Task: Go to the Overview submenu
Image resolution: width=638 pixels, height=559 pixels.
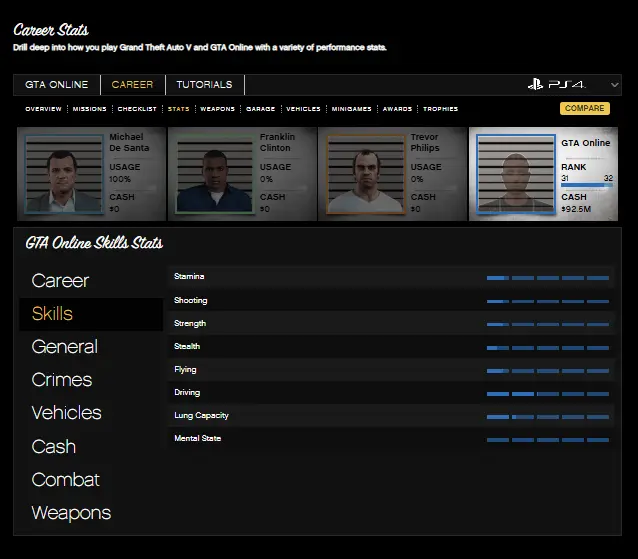Action: [43, 109]
